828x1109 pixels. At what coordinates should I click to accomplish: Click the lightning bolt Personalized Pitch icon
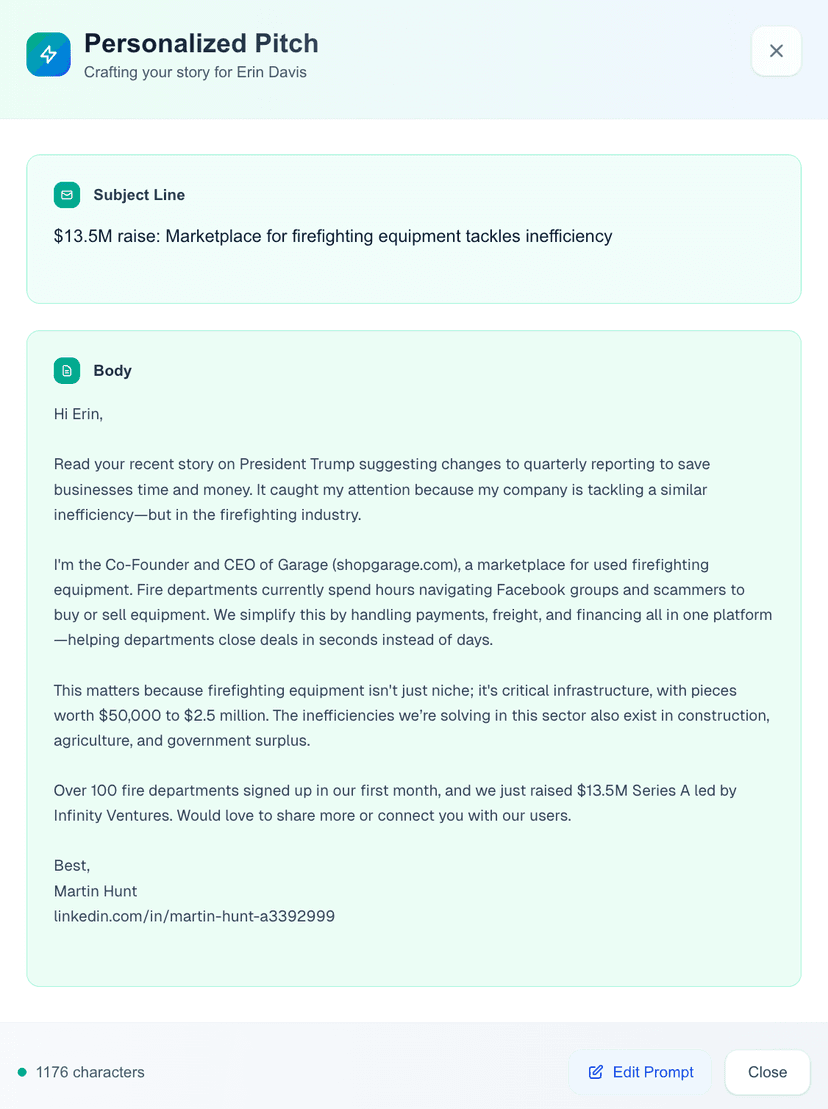pos(48,54)
